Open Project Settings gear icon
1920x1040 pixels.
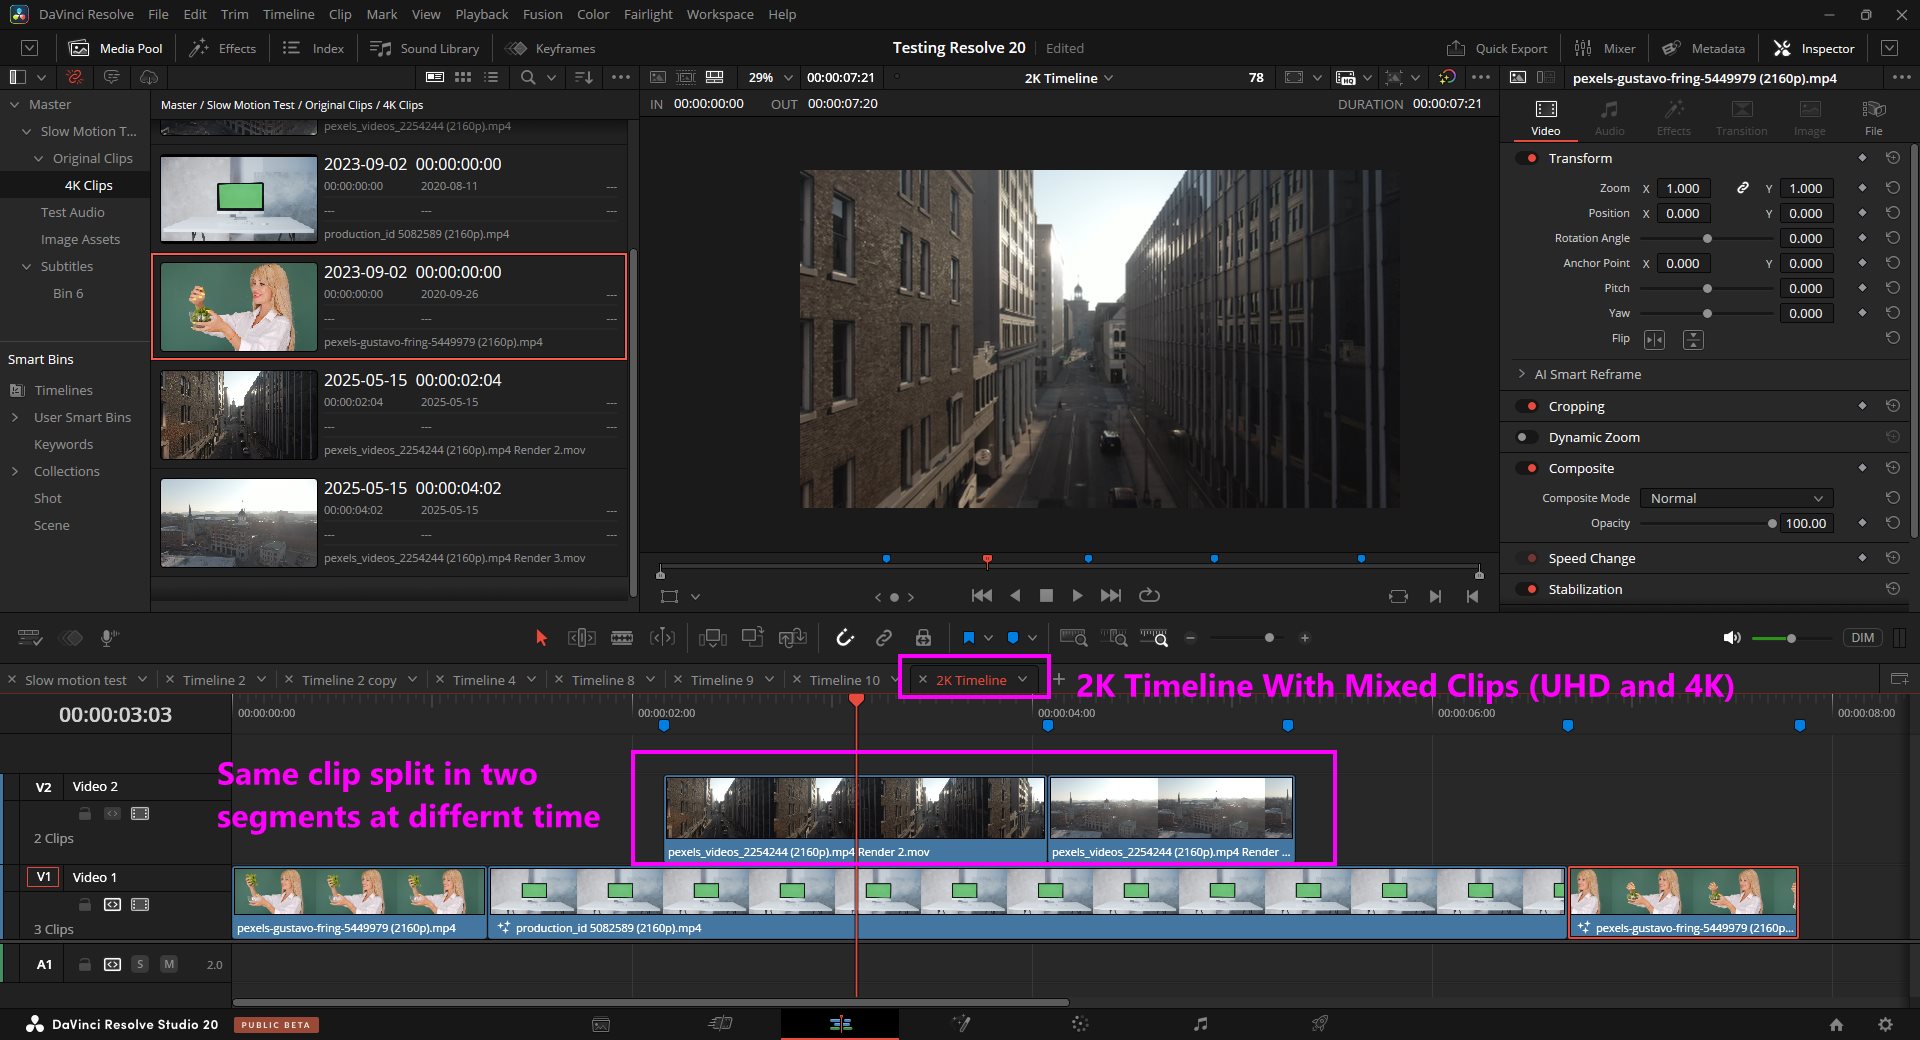(1885, 1024)
